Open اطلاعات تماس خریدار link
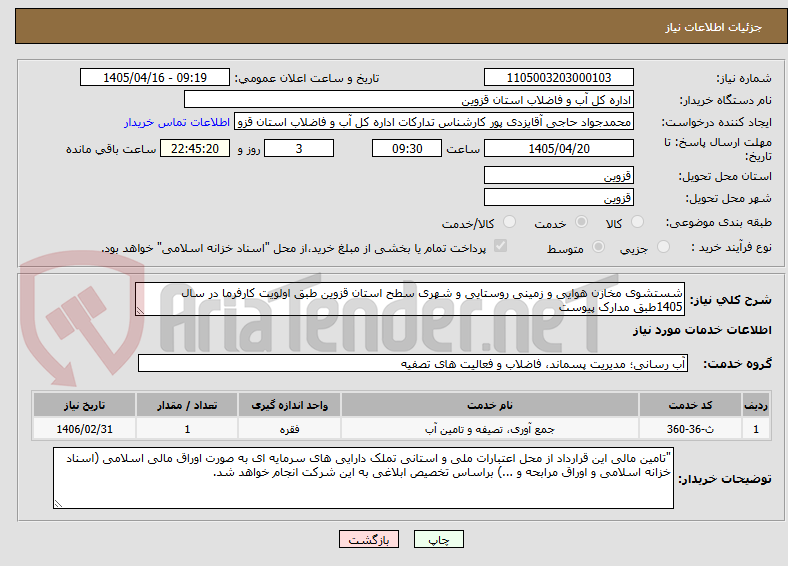This screenshot has width=788, height=566. [x=177, y=122]
